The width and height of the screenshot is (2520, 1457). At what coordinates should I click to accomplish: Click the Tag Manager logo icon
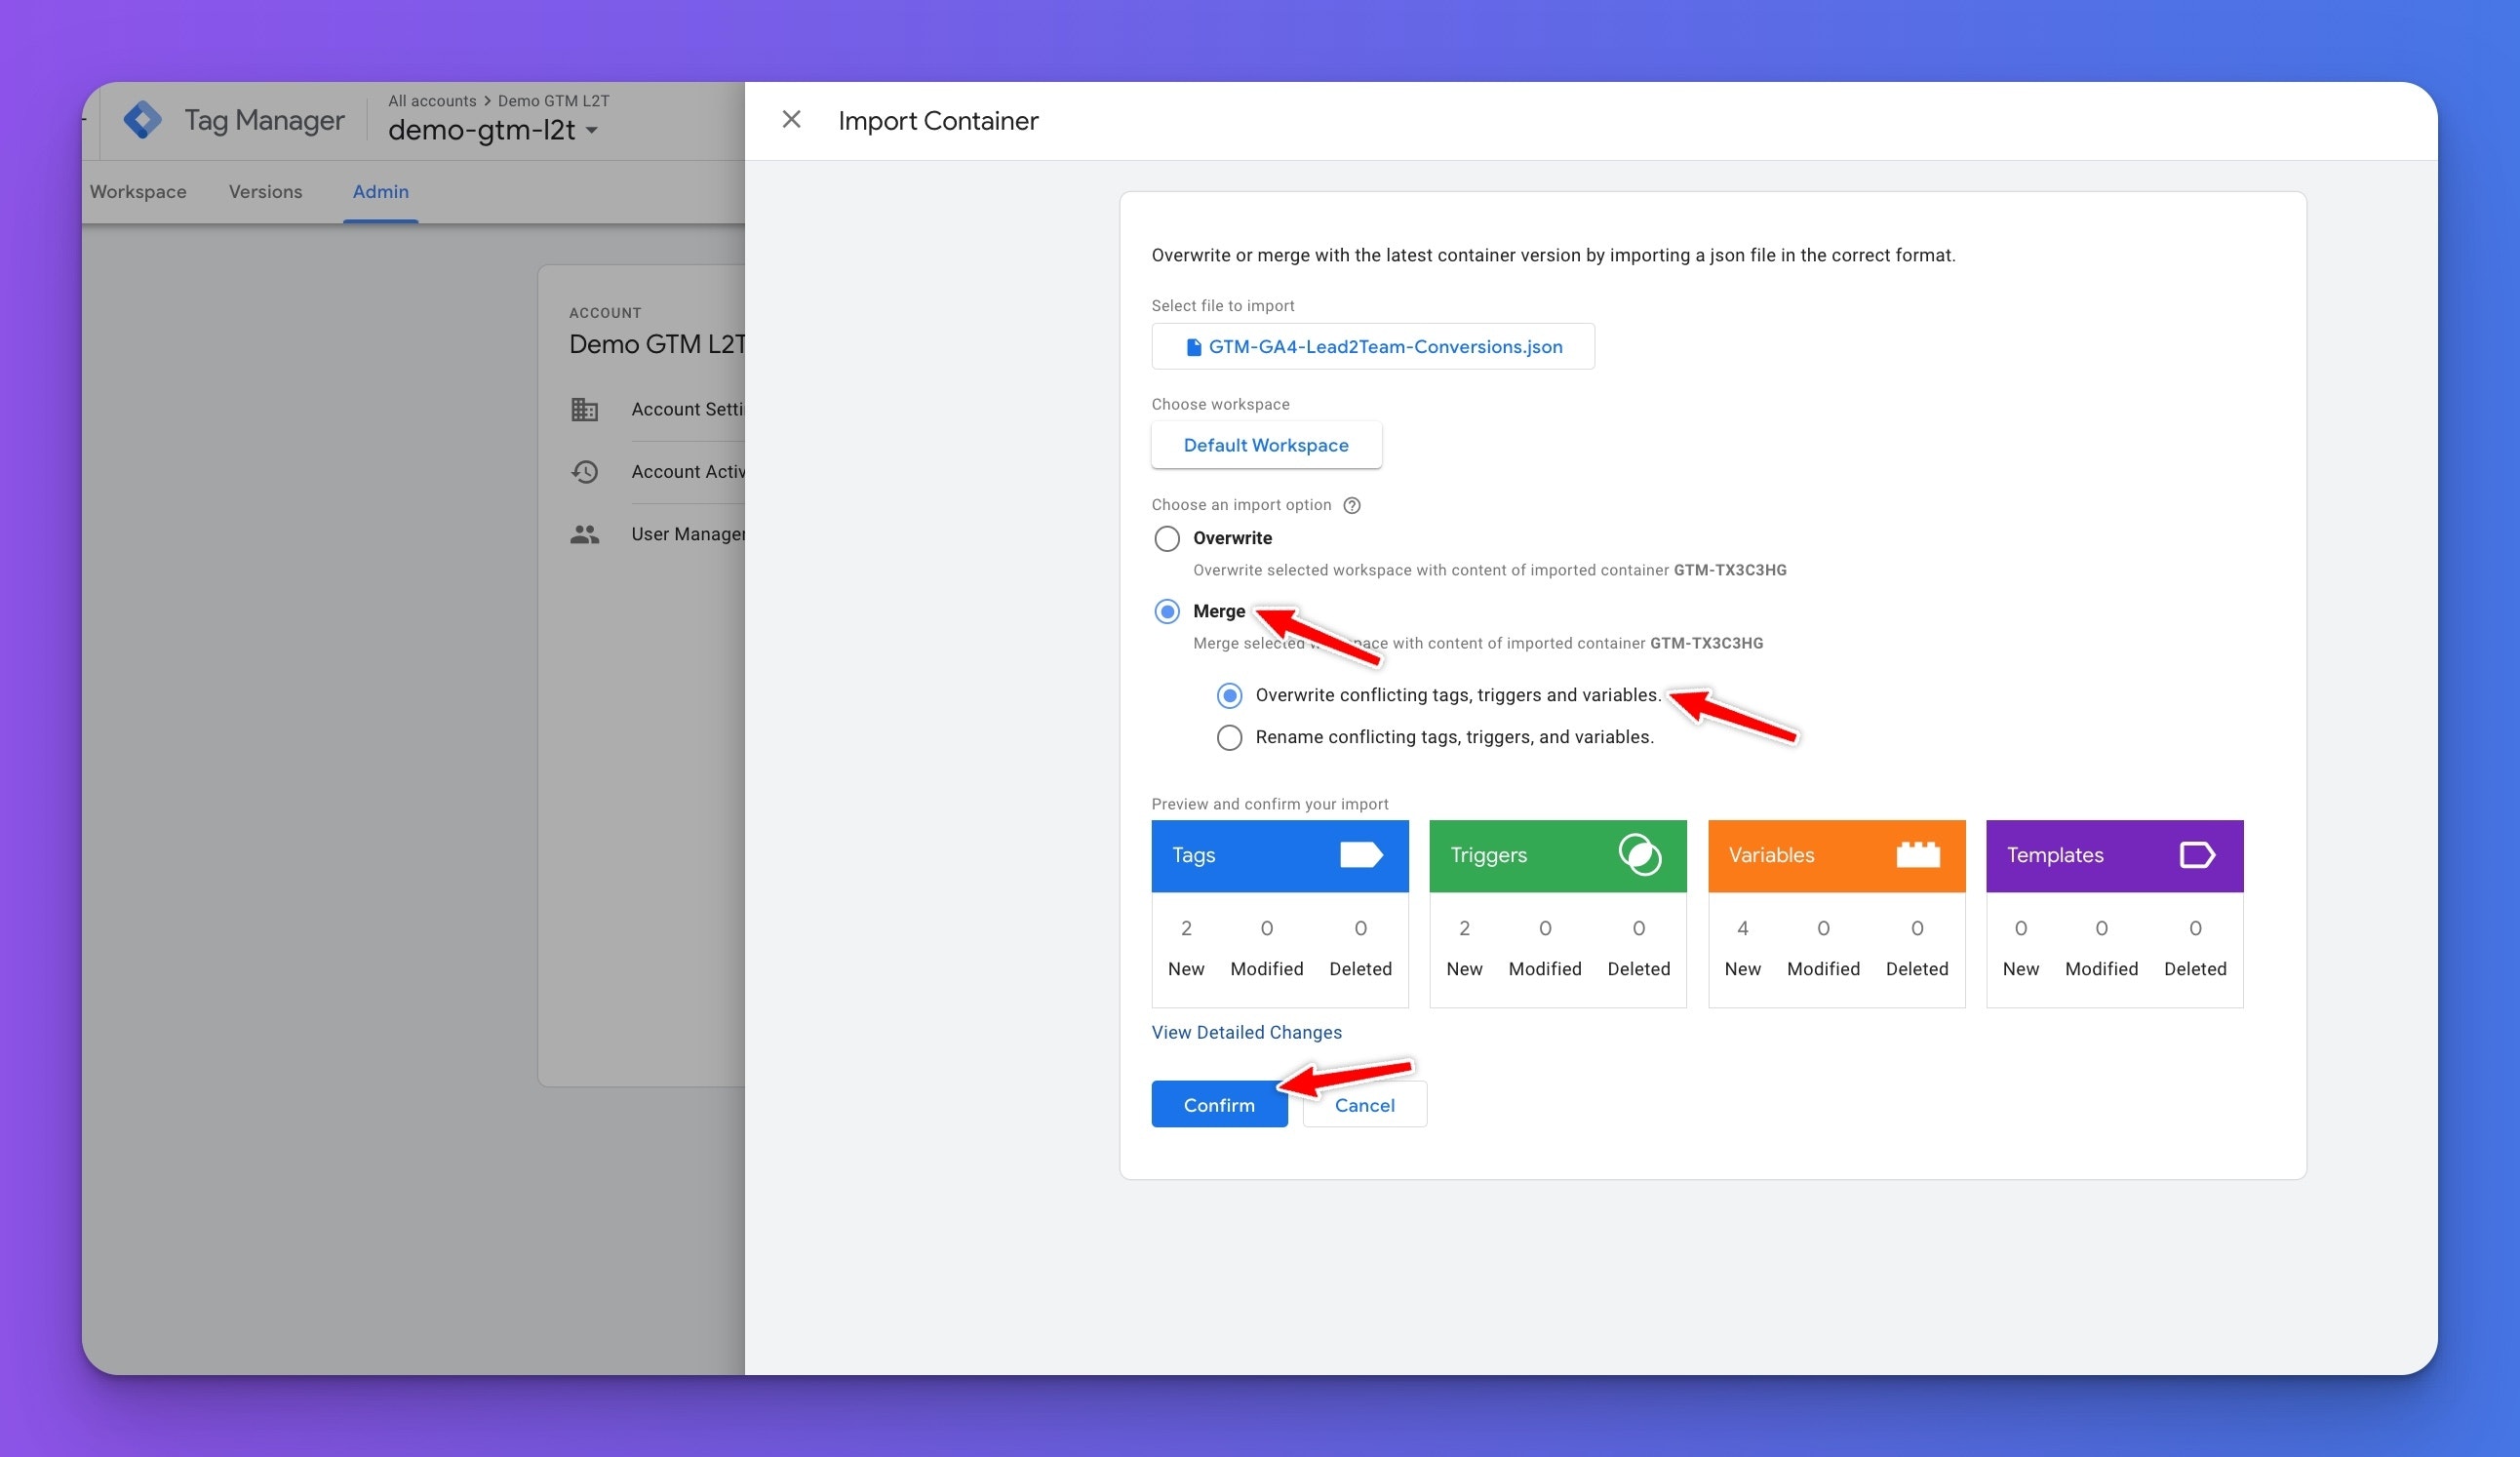[x=142, y=120]
